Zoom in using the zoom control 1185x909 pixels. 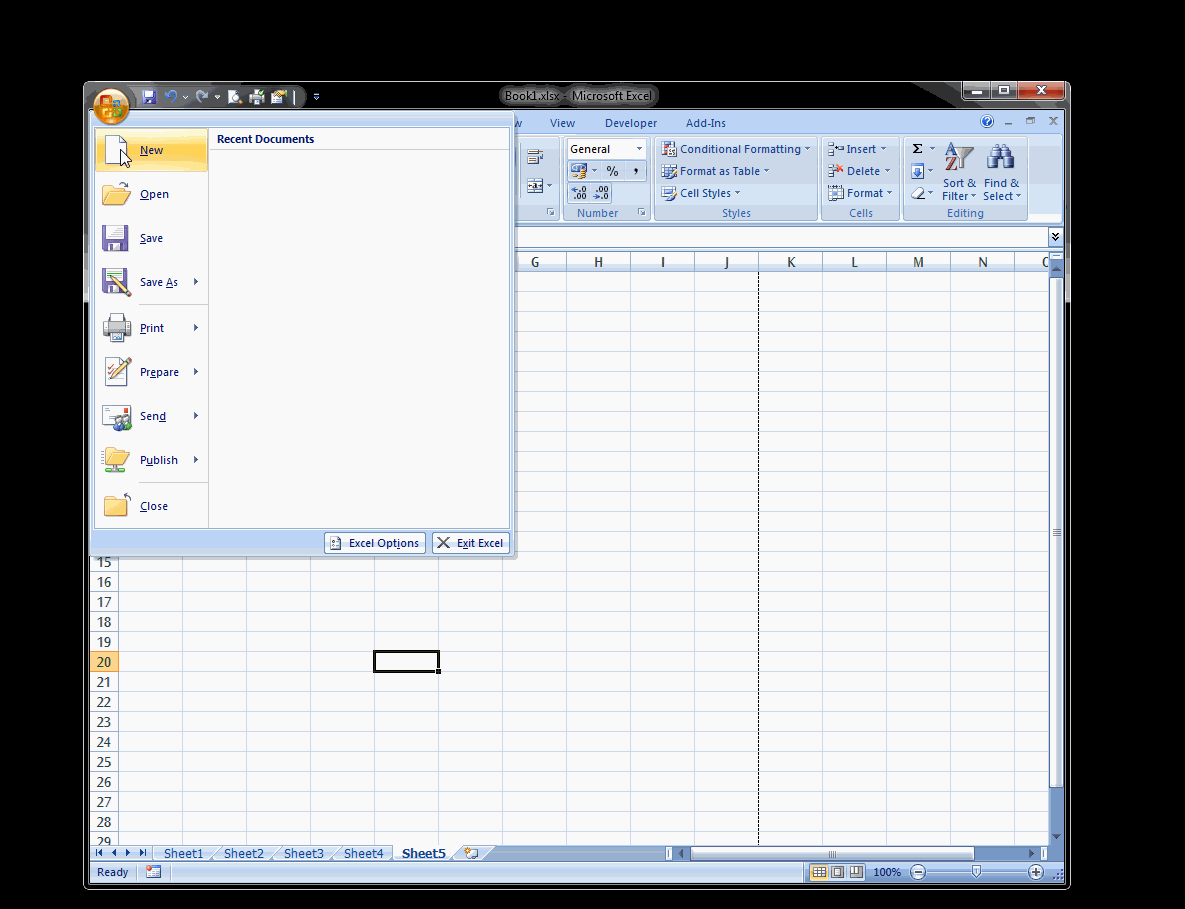point(1036,871)
